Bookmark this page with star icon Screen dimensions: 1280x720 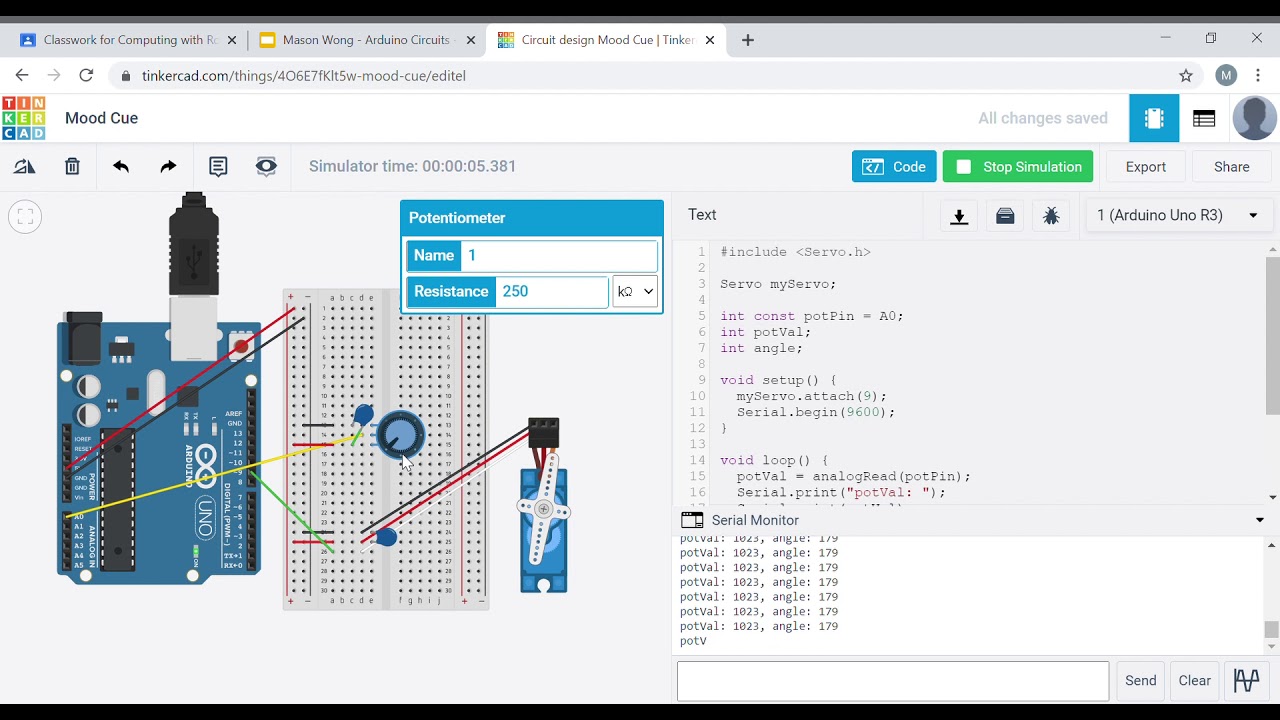[x=1186, y=76]
